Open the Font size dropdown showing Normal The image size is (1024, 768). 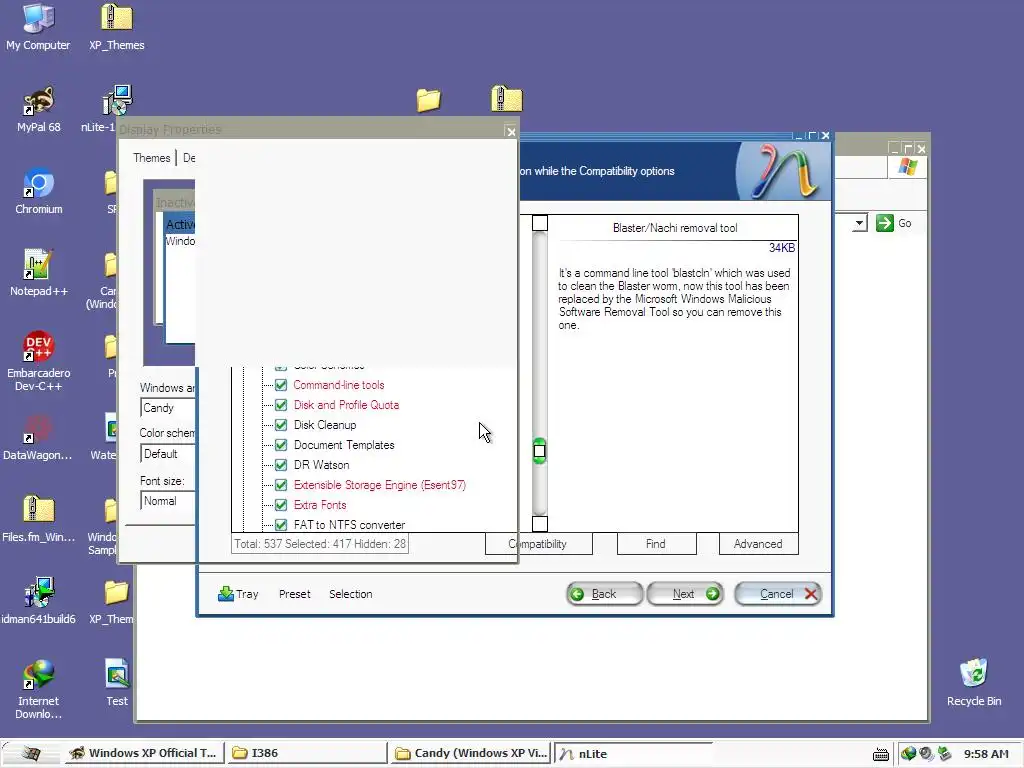pos(167,501)
